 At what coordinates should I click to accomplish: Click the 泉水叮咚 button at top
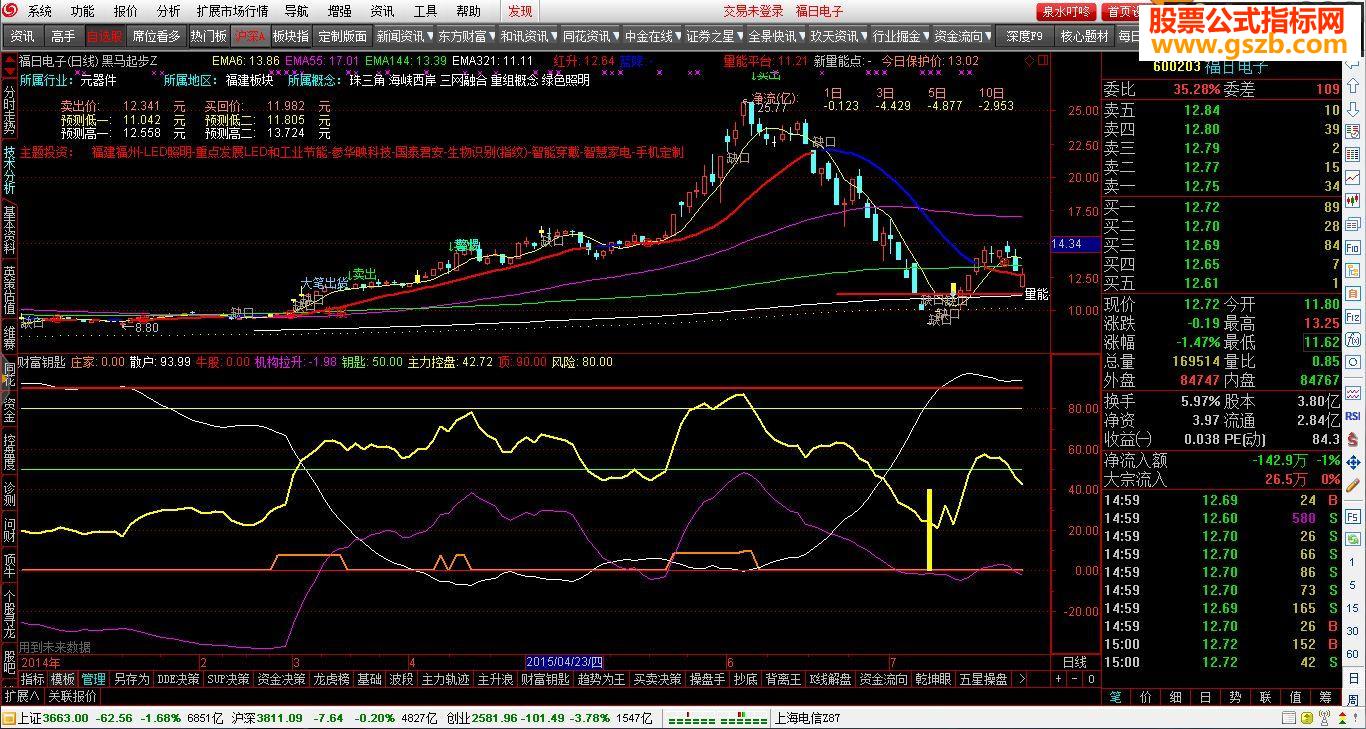(x=1067, y=11)
